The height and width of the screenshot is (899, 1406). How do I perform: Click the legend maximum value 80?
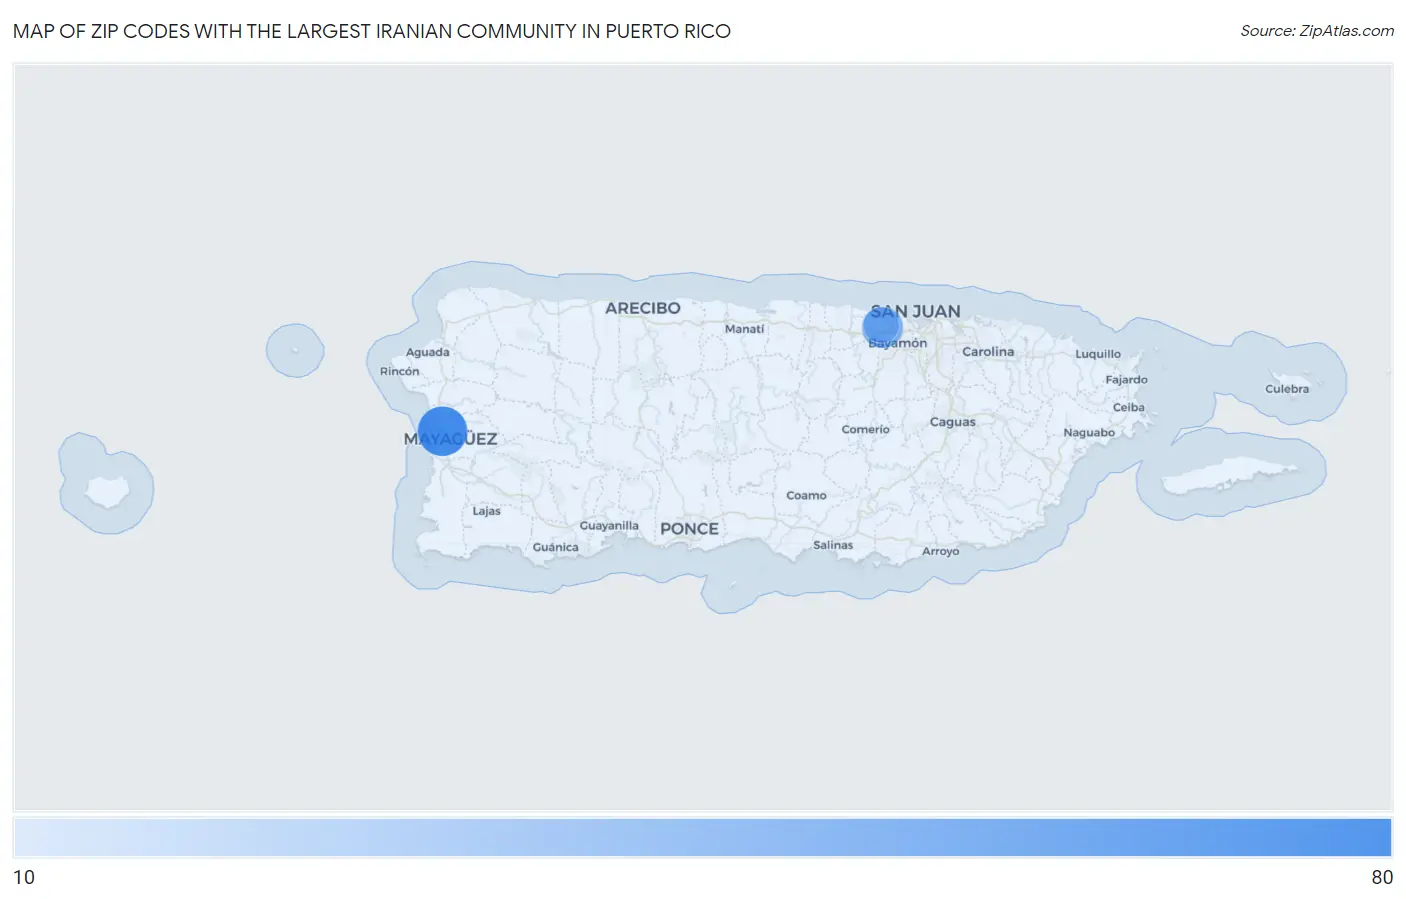[x=1382, y=877]
